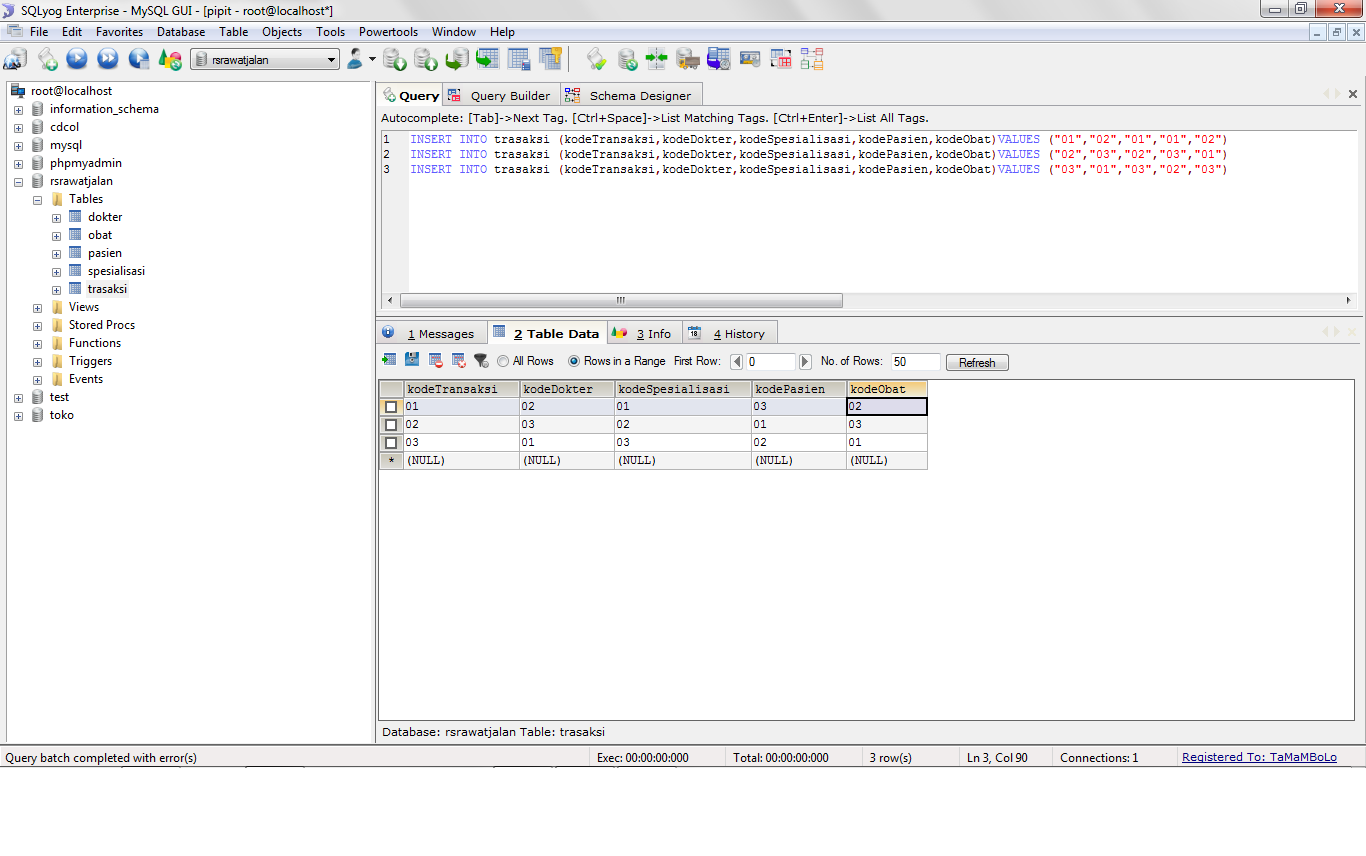The height and width of the screenshot is (856, 1366).
Task: Click the Execute All Queries double-arrow icon
Action: coord(108,59)
